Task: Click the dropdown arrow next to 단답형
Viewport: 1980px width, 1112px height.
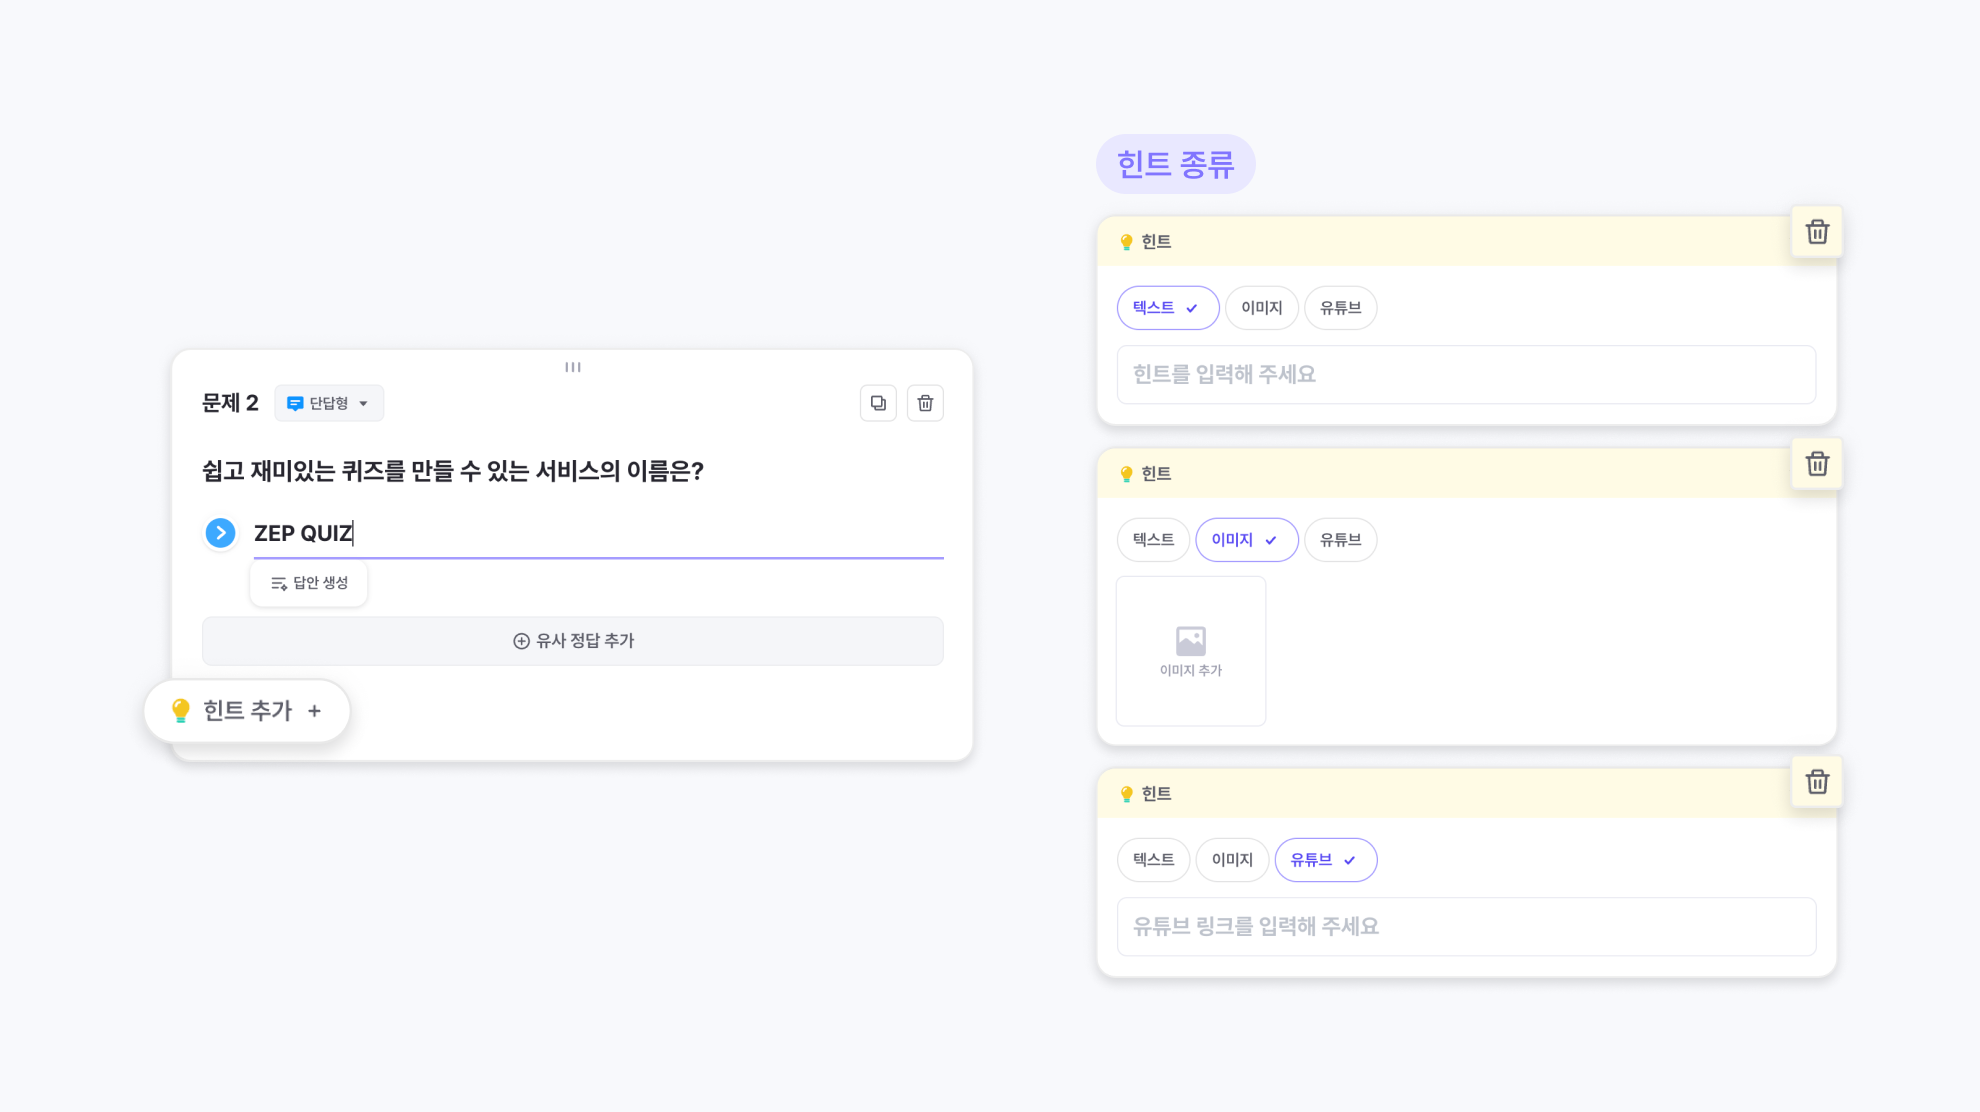Action: point(364,404)
